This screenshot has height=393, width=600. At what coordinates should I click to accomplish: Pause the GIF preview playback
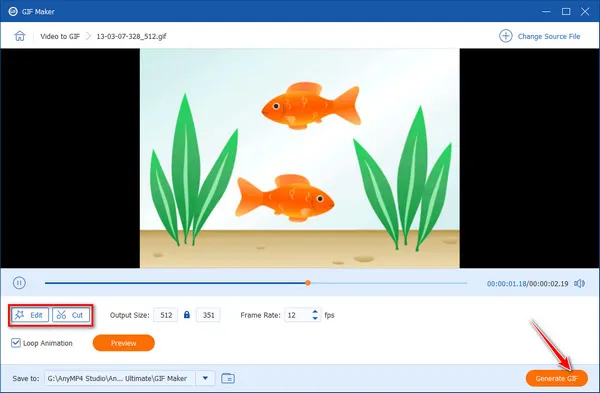pyautogui.click(x=19, y=283)
